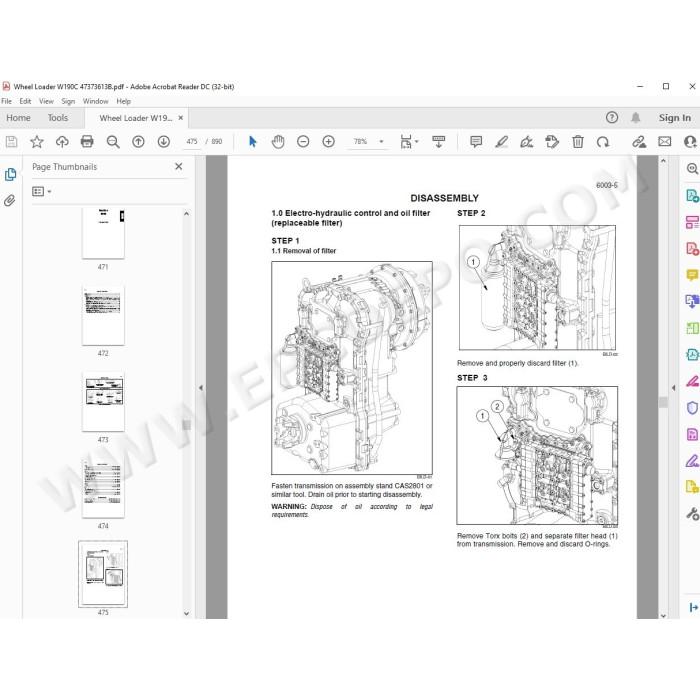700x700 pixels.
Task: Open the Edit menu
Action: (x=25, y=101)
